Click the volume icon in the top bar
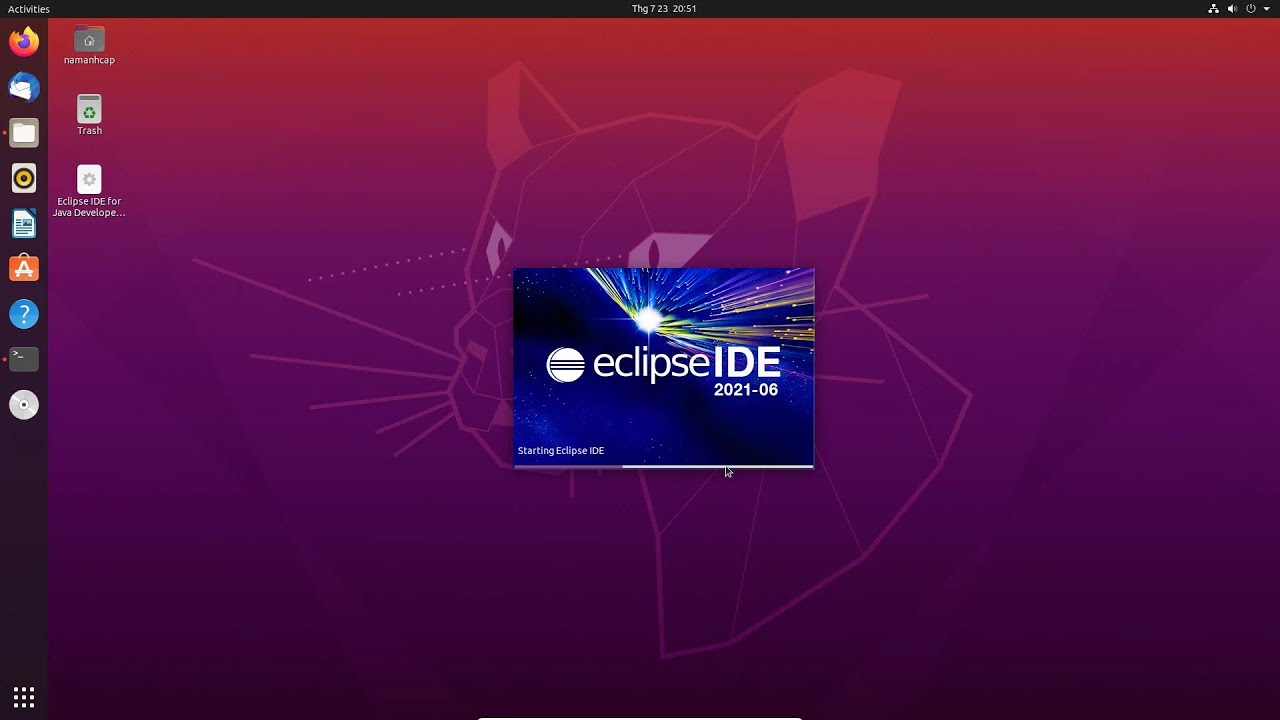Screen dimensions: 1280x720 pos(1232,9)
